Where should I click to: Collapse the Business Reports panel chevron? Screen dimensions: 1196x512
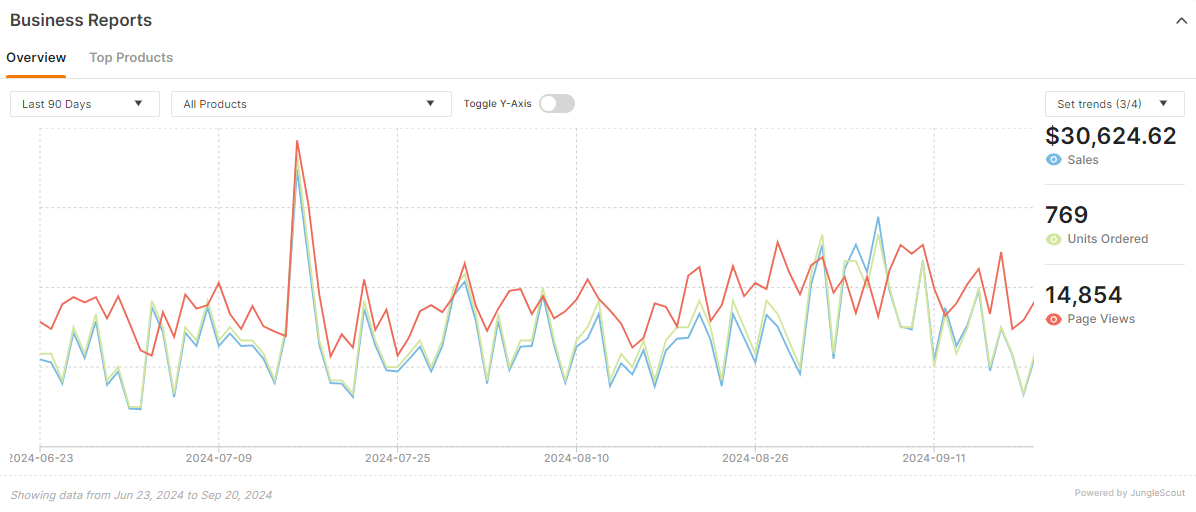tap(1180, 20)
